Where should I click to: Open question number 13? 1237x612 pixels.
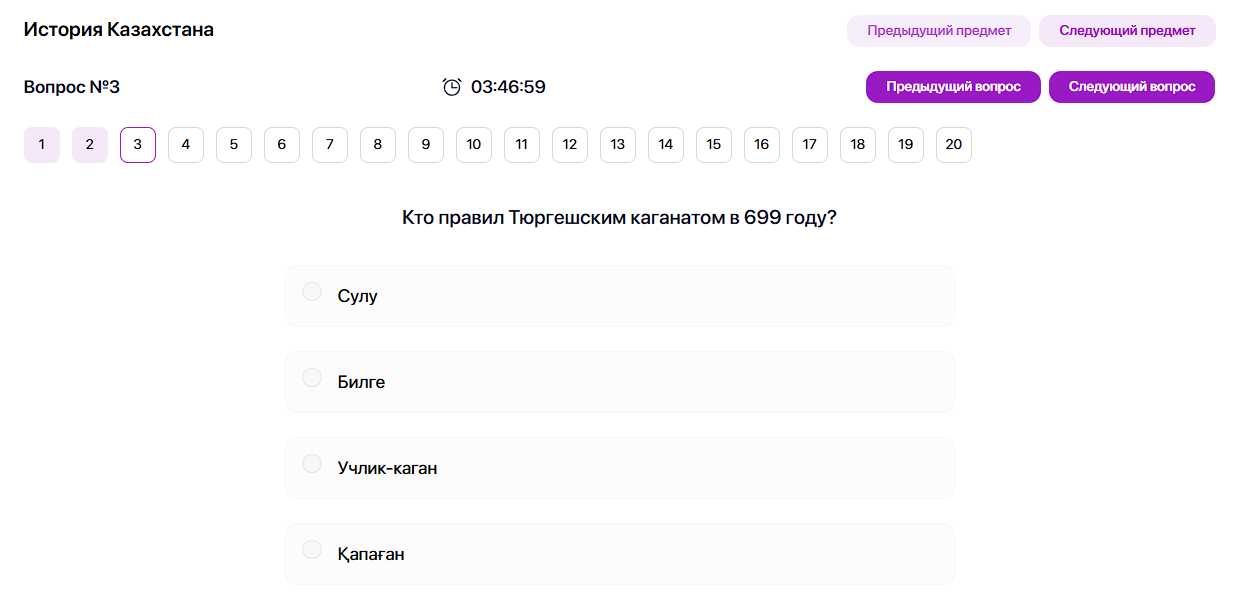(618, 144)
